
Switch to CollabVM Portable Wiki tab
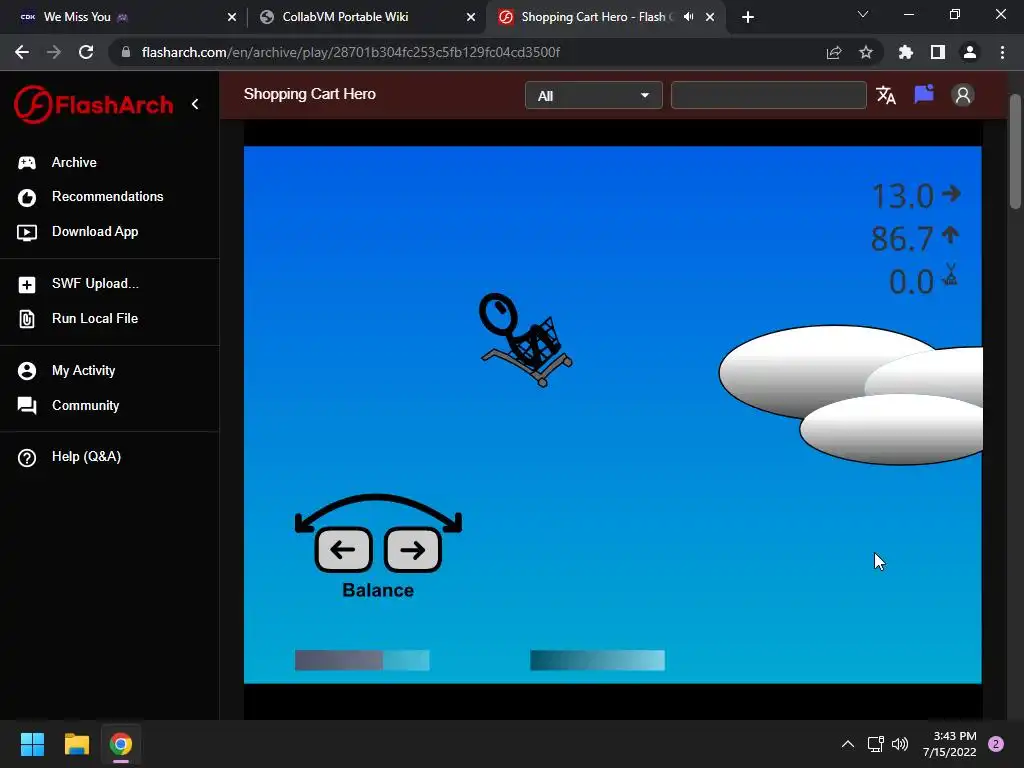345,17
